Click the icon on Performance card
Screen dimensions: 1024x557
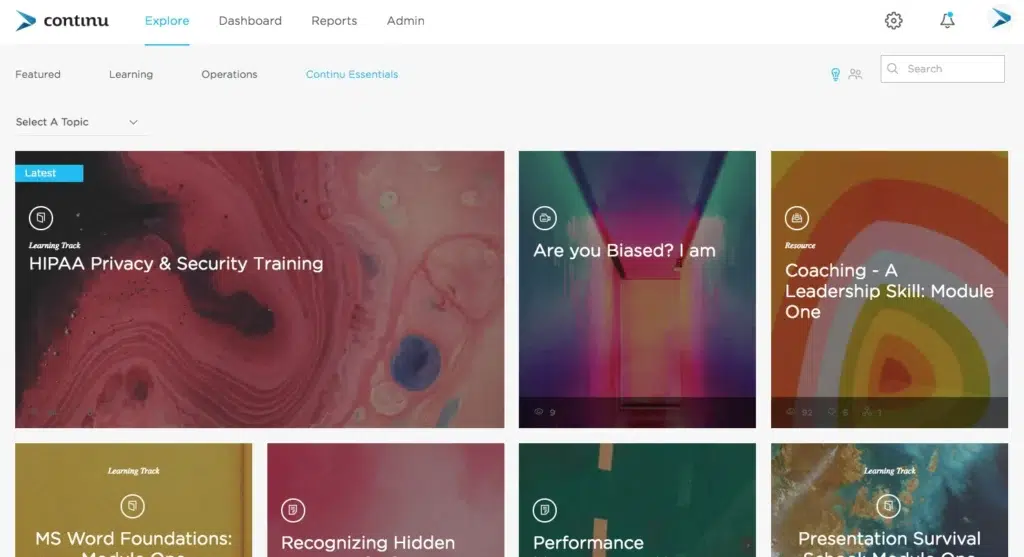point(544,509)
